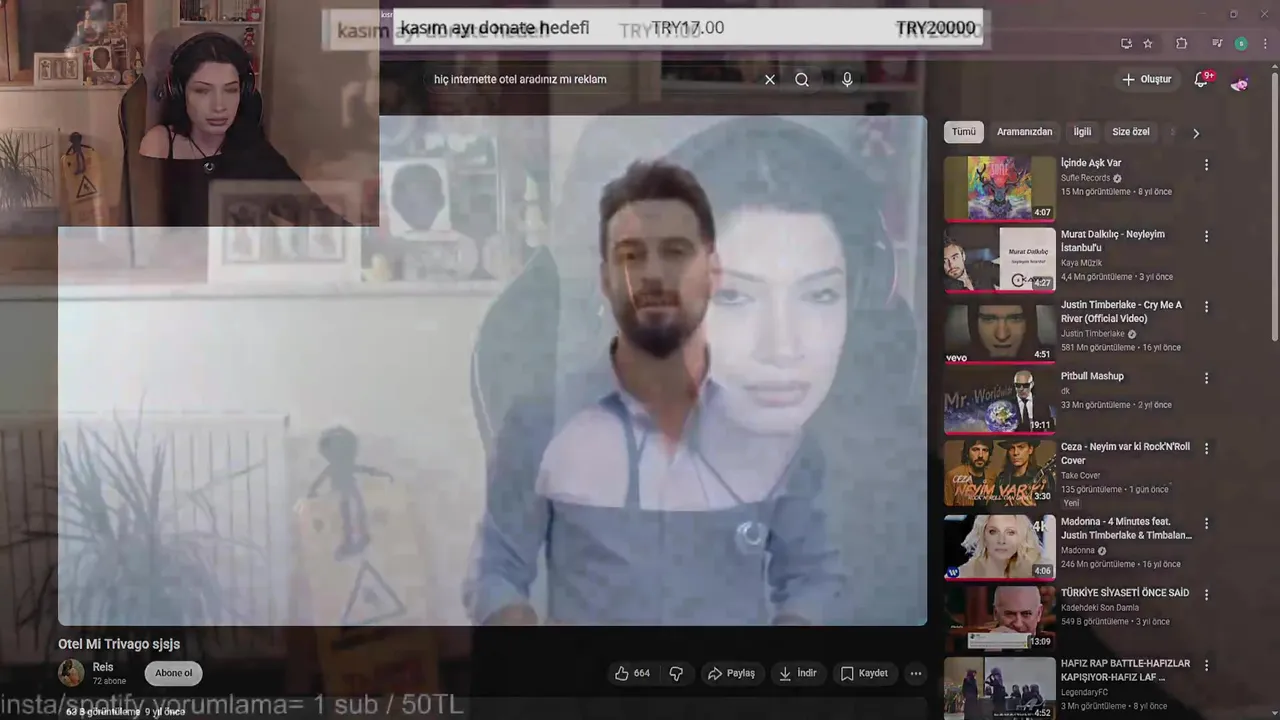Open options menu for HAFIZ RAP BATTLE
1280x720 pixels.
1206,665
